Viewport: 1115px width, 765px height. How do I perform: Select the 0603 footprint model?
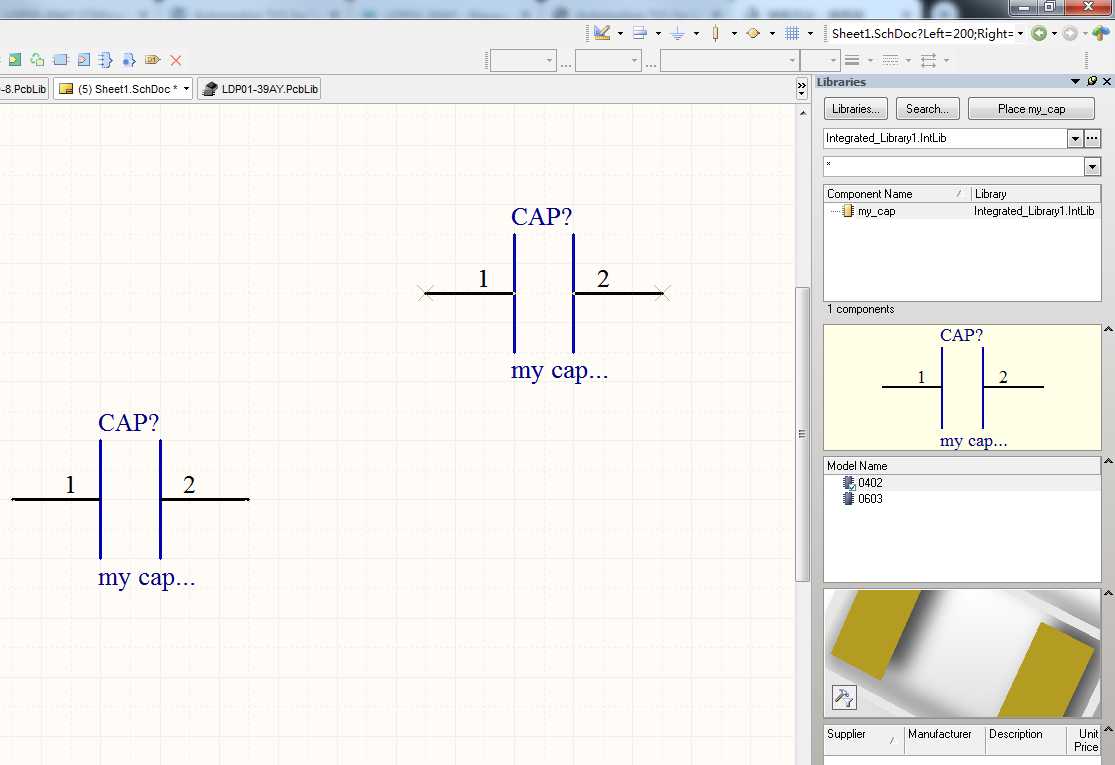point(869,499)
